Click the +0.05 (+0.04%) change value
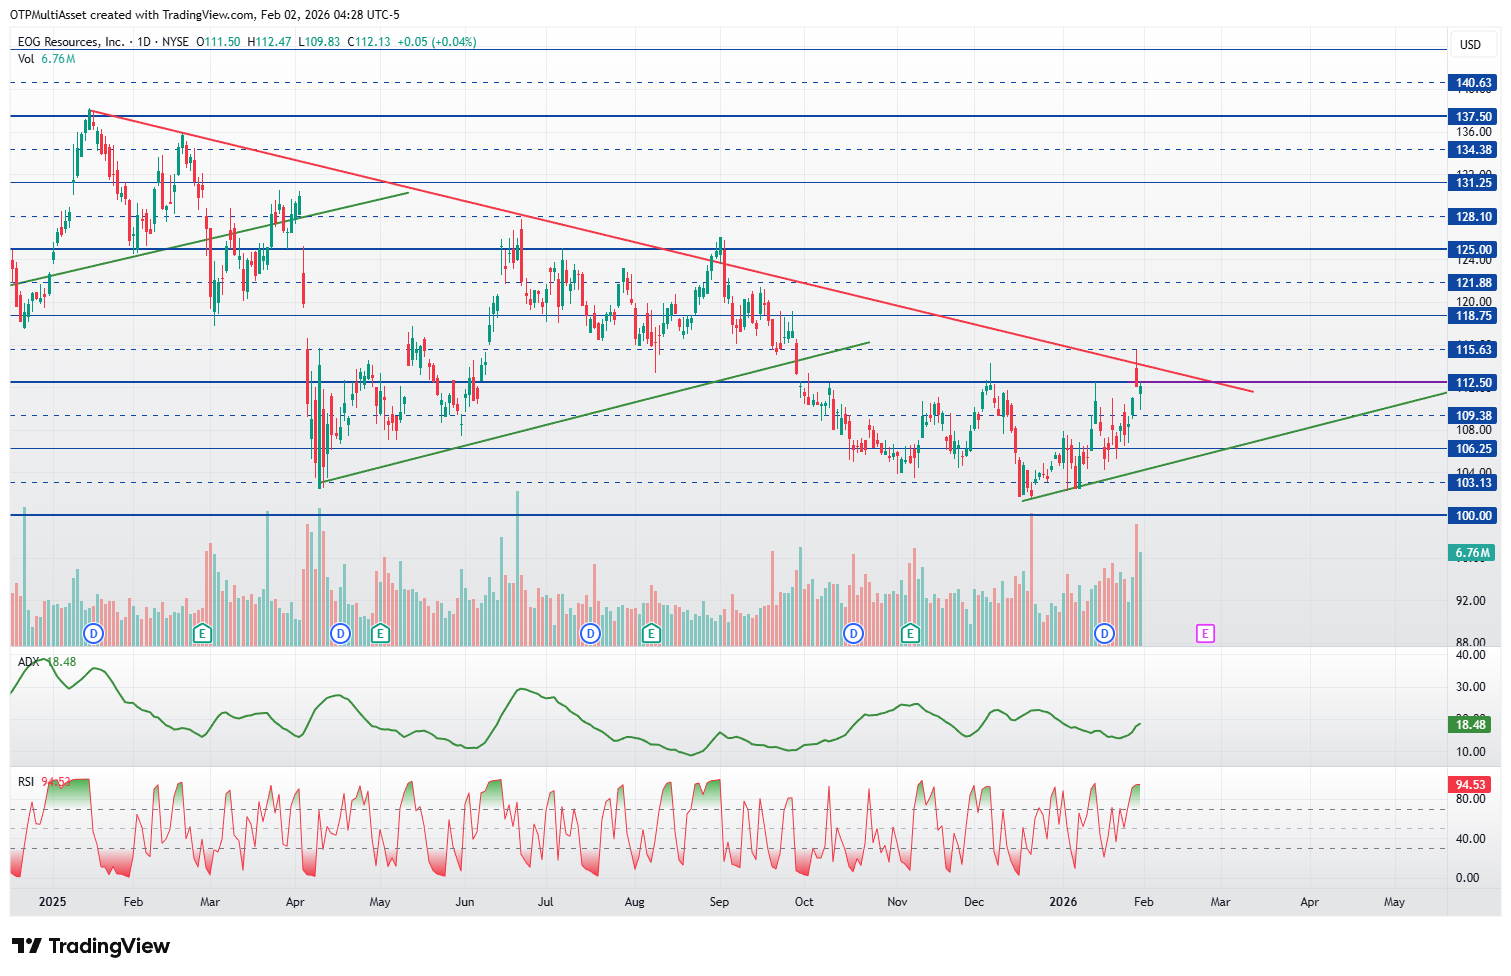This screenshot has height=976, width=1511. click(437, 42)
